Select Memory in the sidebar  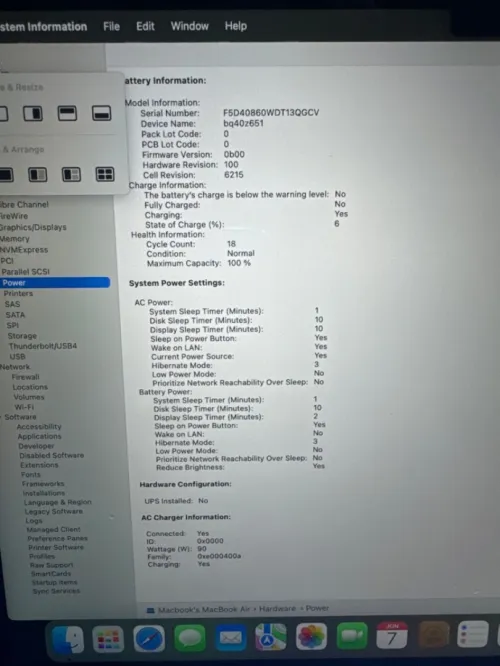pos(15,239)
